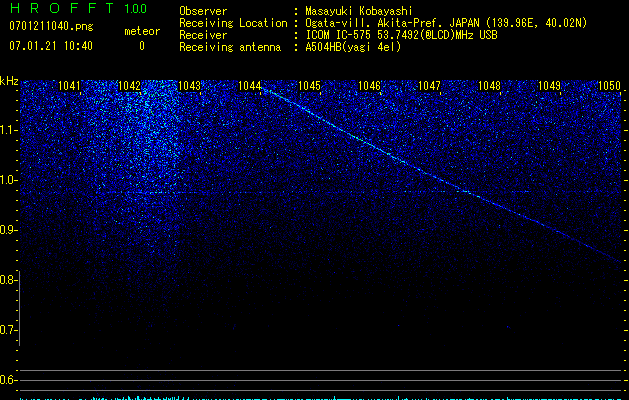Click the meteor count value 0
This screenshot has height=400, width=629.
click(x=142, y=46)
